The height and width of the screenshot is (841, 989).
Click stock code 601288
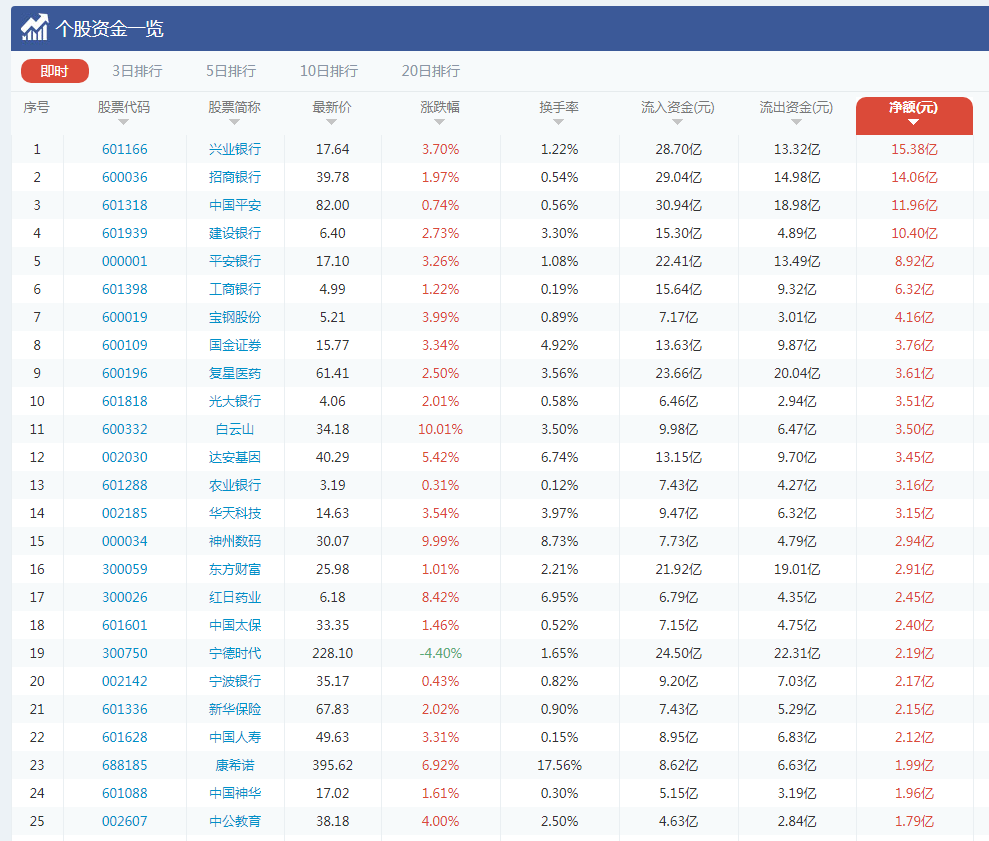pos(125,485)
